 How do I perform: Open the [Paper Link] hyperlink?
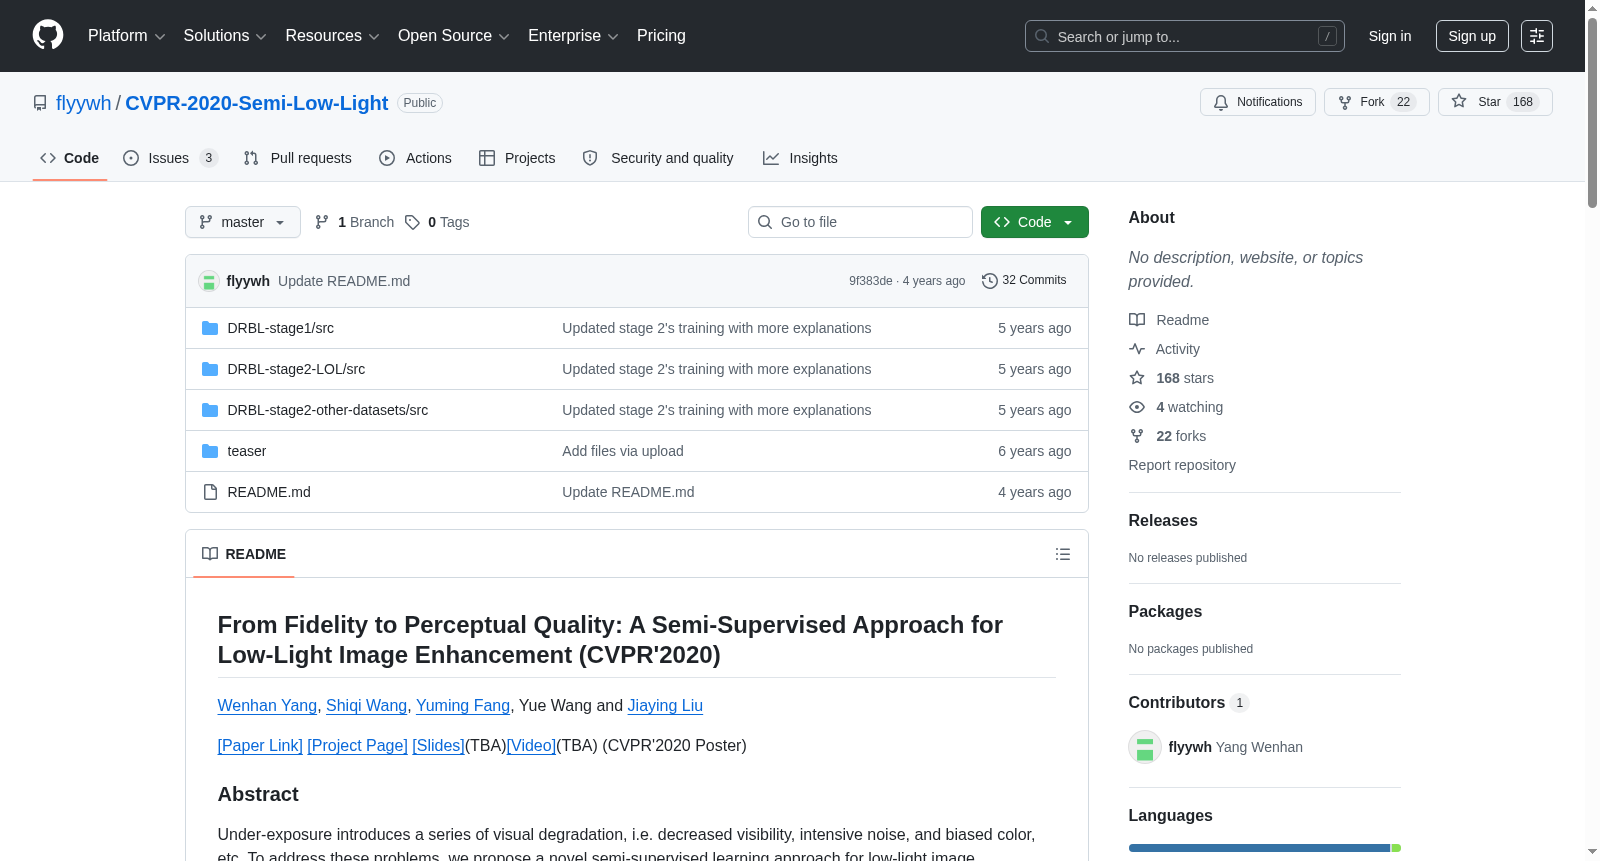pos(260,746)
